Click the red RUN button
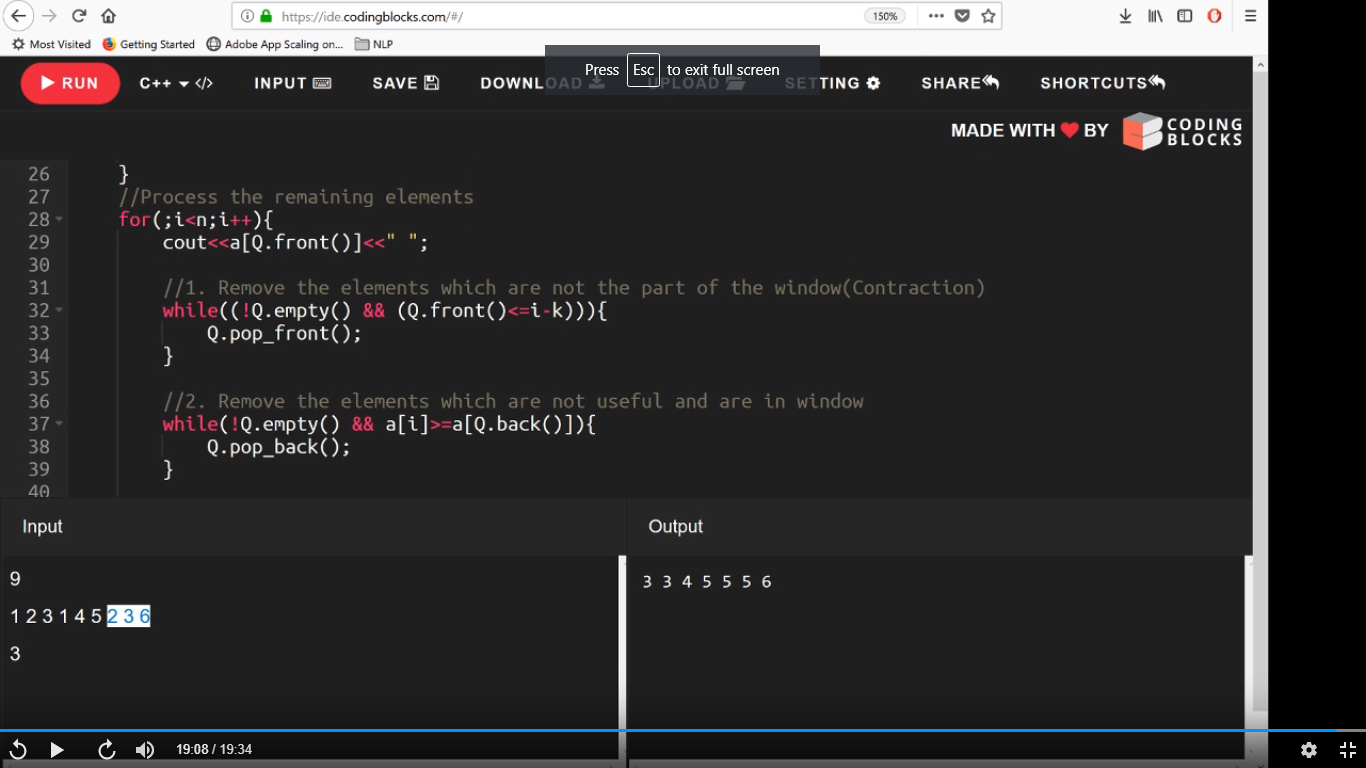This screenshot has width=1366, height=768. click(70, 83)
